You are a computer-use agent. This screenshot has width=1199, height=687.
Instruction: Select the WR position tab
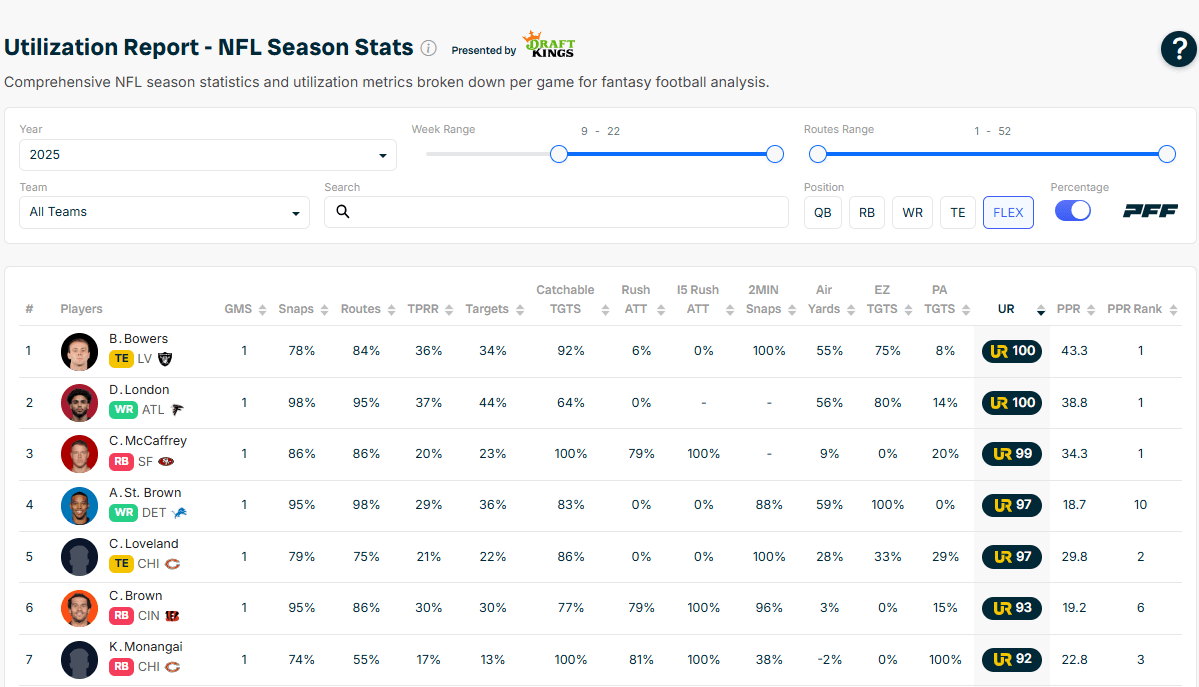[912, 212]
